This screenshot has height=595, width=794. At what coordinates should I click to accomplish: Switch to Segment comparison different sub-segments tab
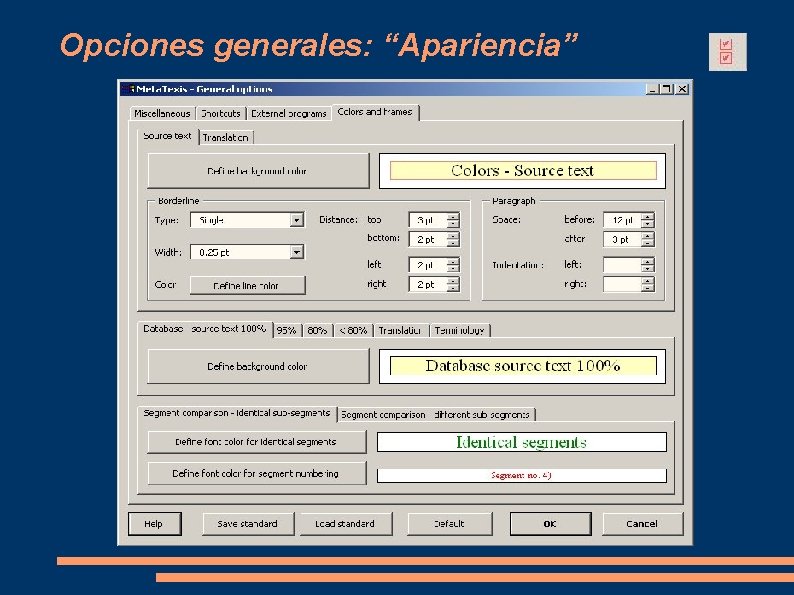tap(436, 415)
